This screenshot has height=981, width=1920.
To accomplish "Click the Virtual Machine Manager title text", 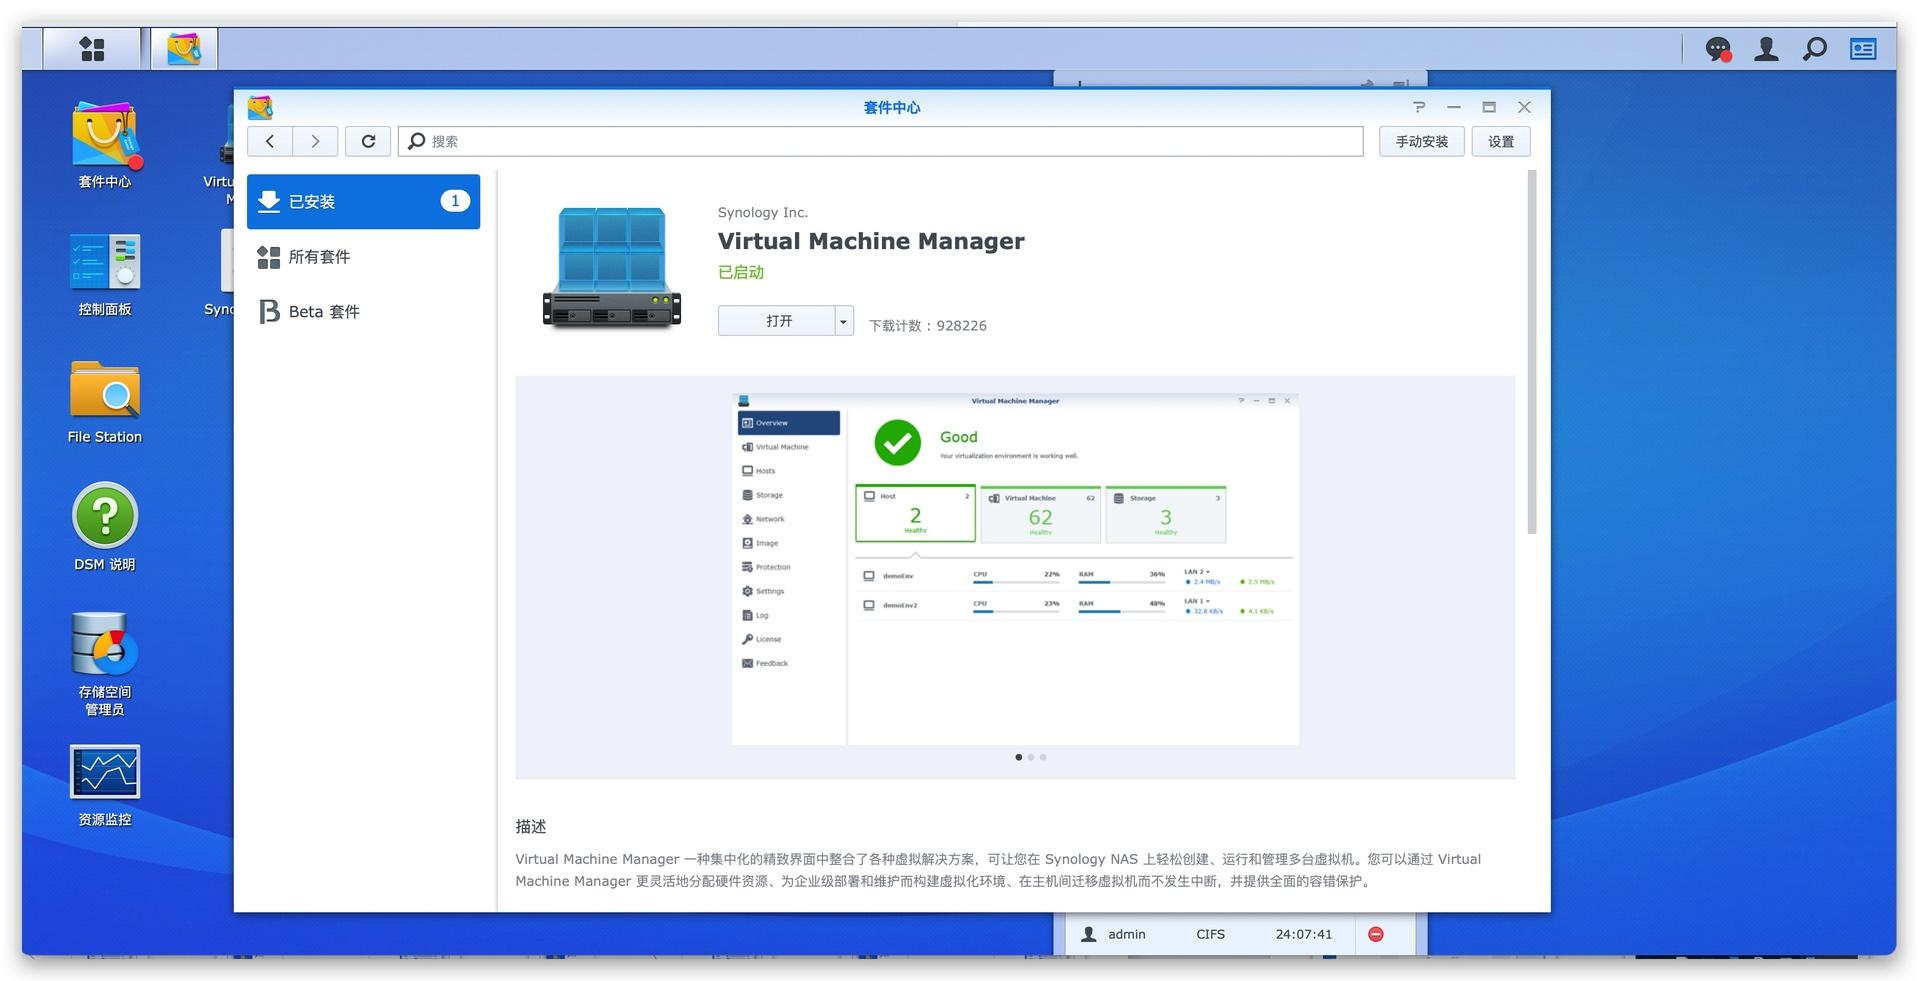I will pyautogui.click(x=871, y=241).
